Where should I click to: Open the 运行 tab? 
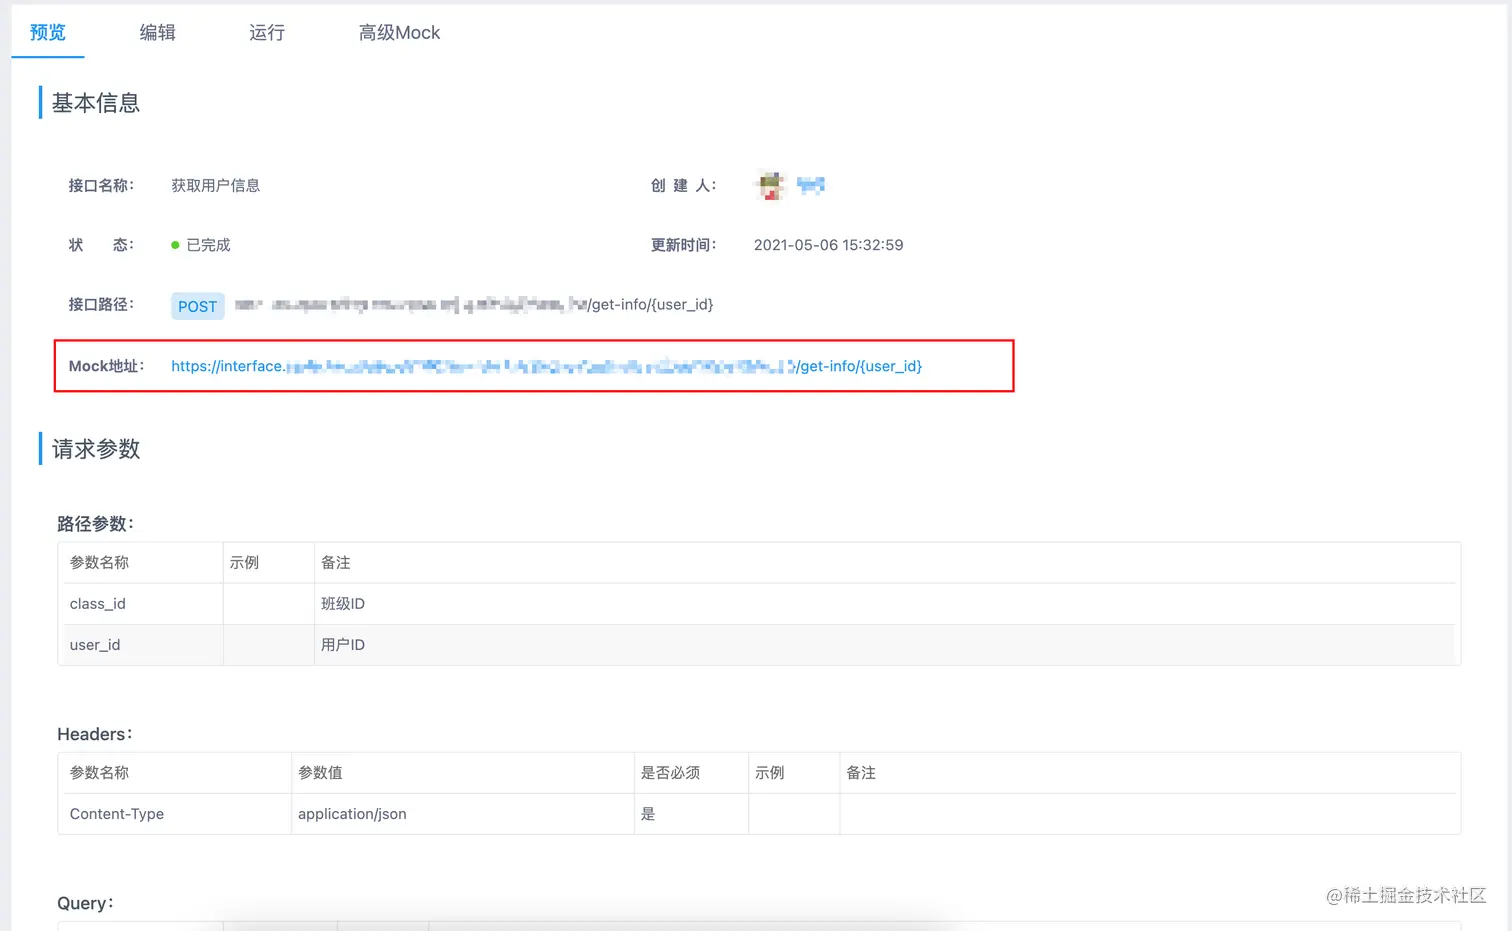click(x=267, y=32)
